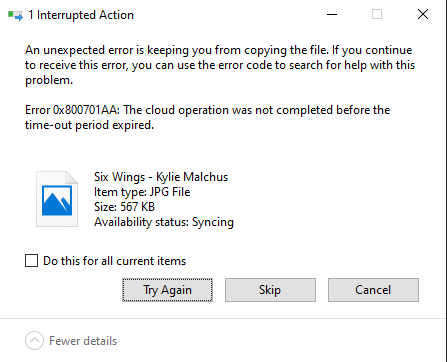Tick the 'Do this for all current items' checkbox
The height and width of the screenshot is (362, 447).
click(31, 261)
